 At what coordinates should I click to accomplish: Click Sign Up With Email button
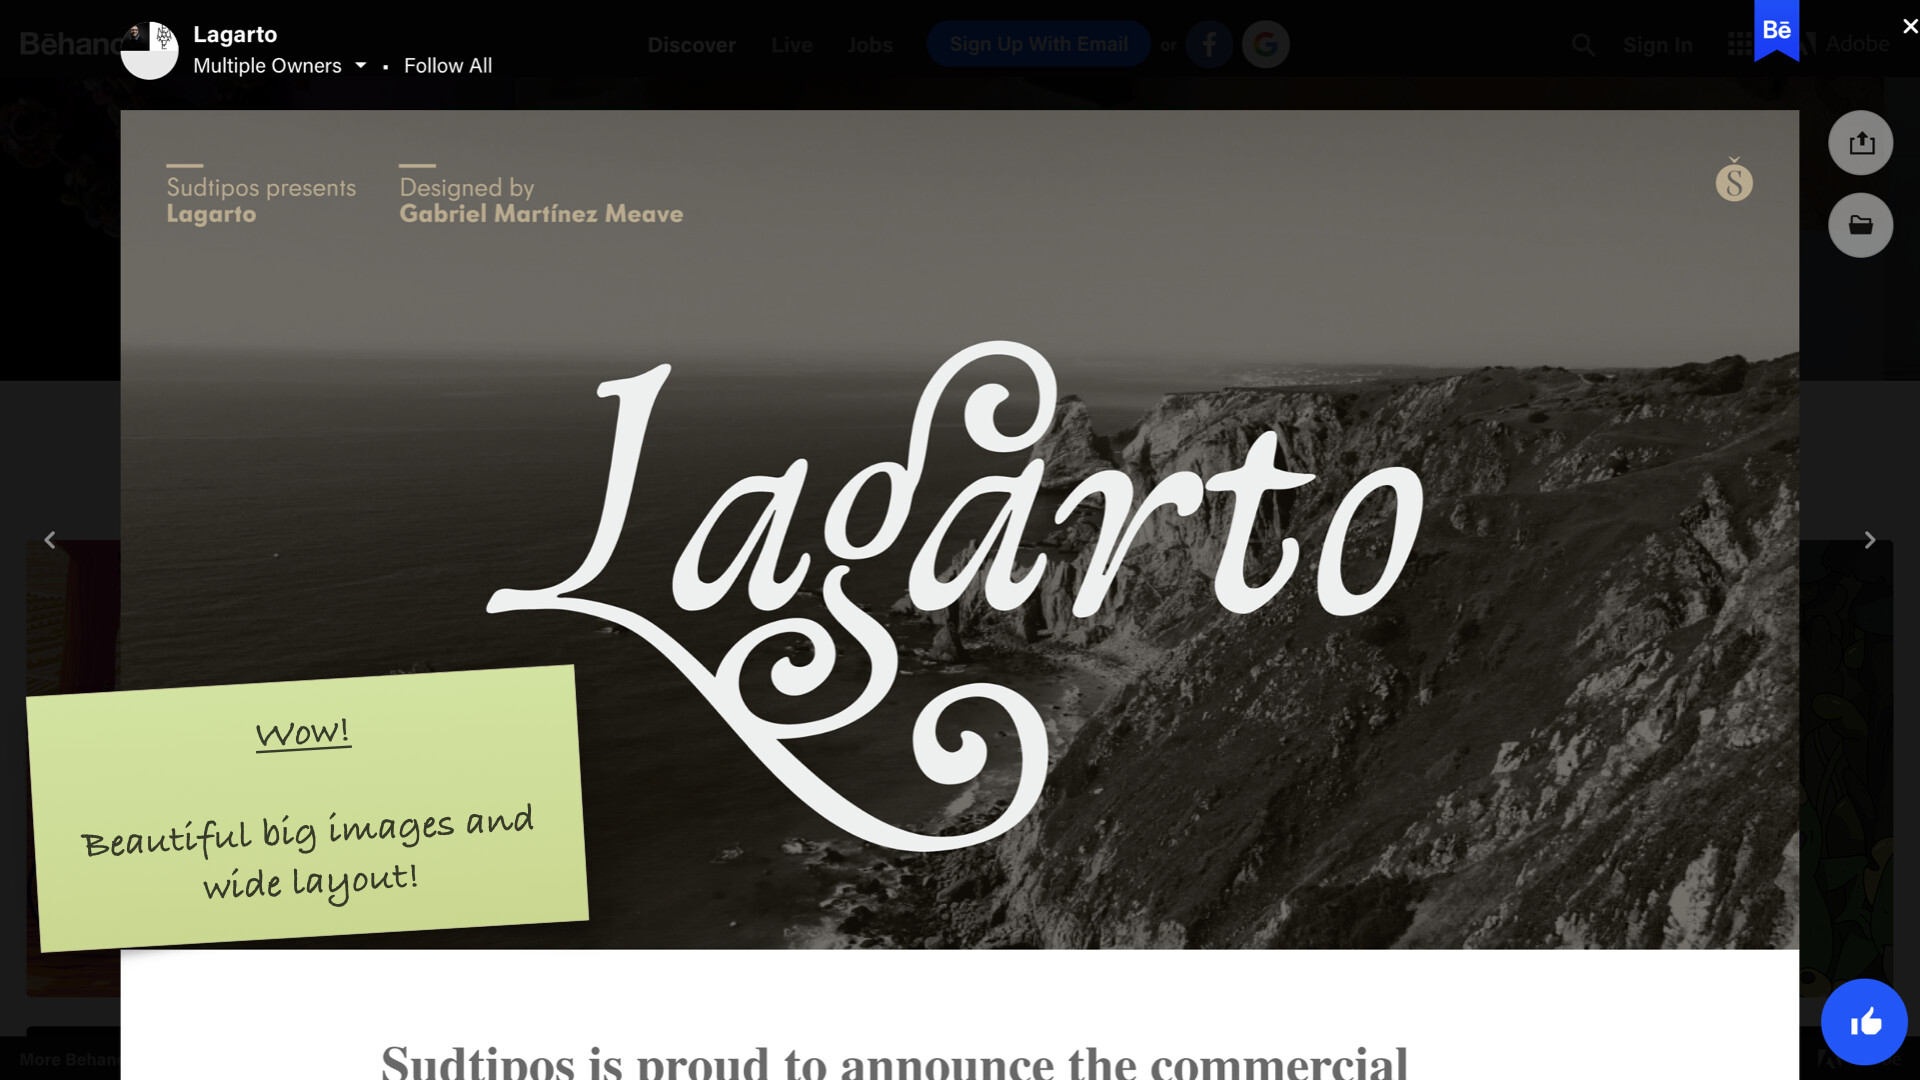(x=1038, y=45)
